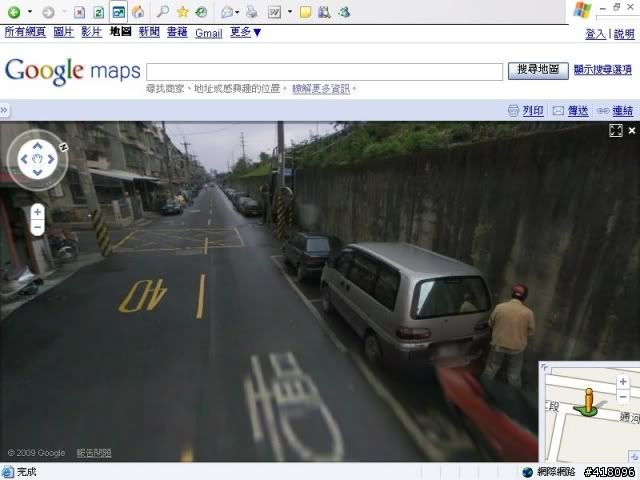Open the 書籍 tab
This screenshot has width=640, height=480.
177,32
